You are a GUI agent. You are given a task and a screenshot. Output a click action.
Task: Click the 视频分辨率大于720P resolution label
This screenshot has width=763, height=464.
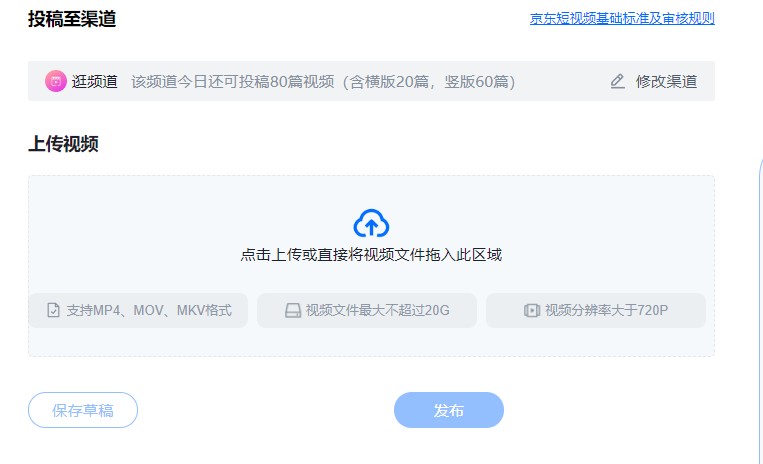coord(606,310)
